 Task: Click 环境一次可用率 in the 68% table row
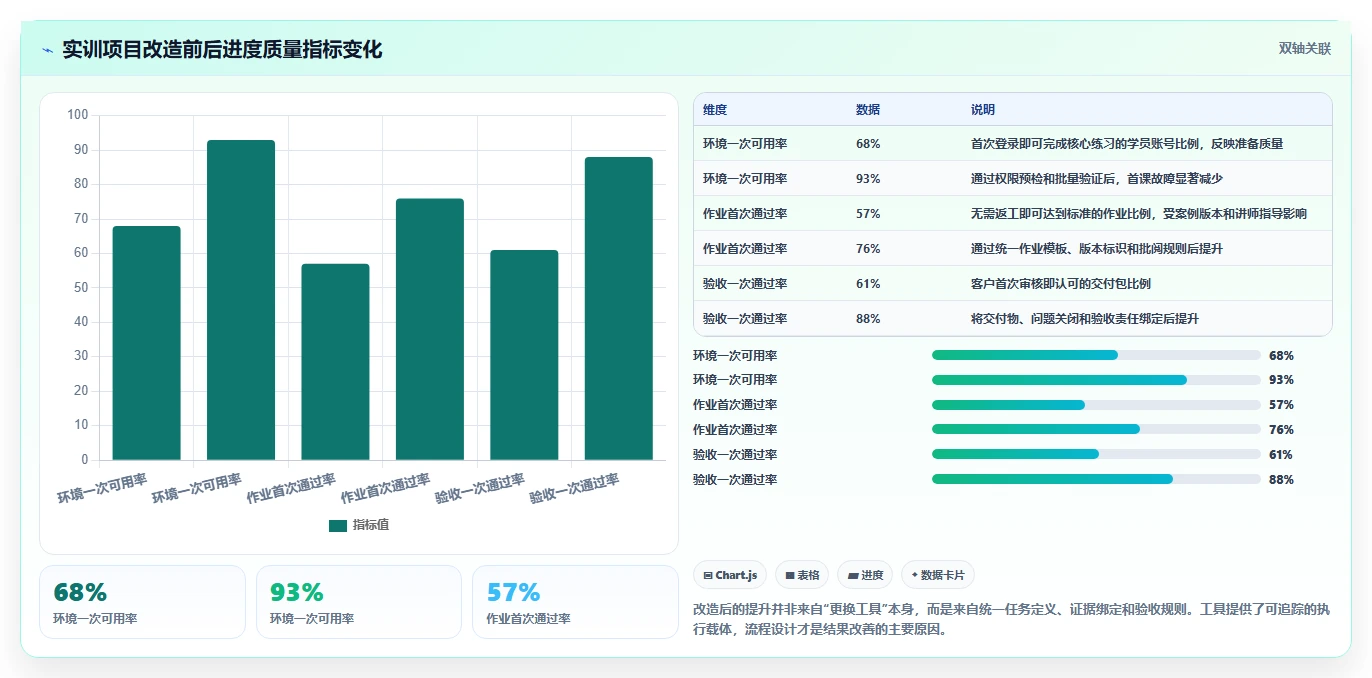coord(745,144)
